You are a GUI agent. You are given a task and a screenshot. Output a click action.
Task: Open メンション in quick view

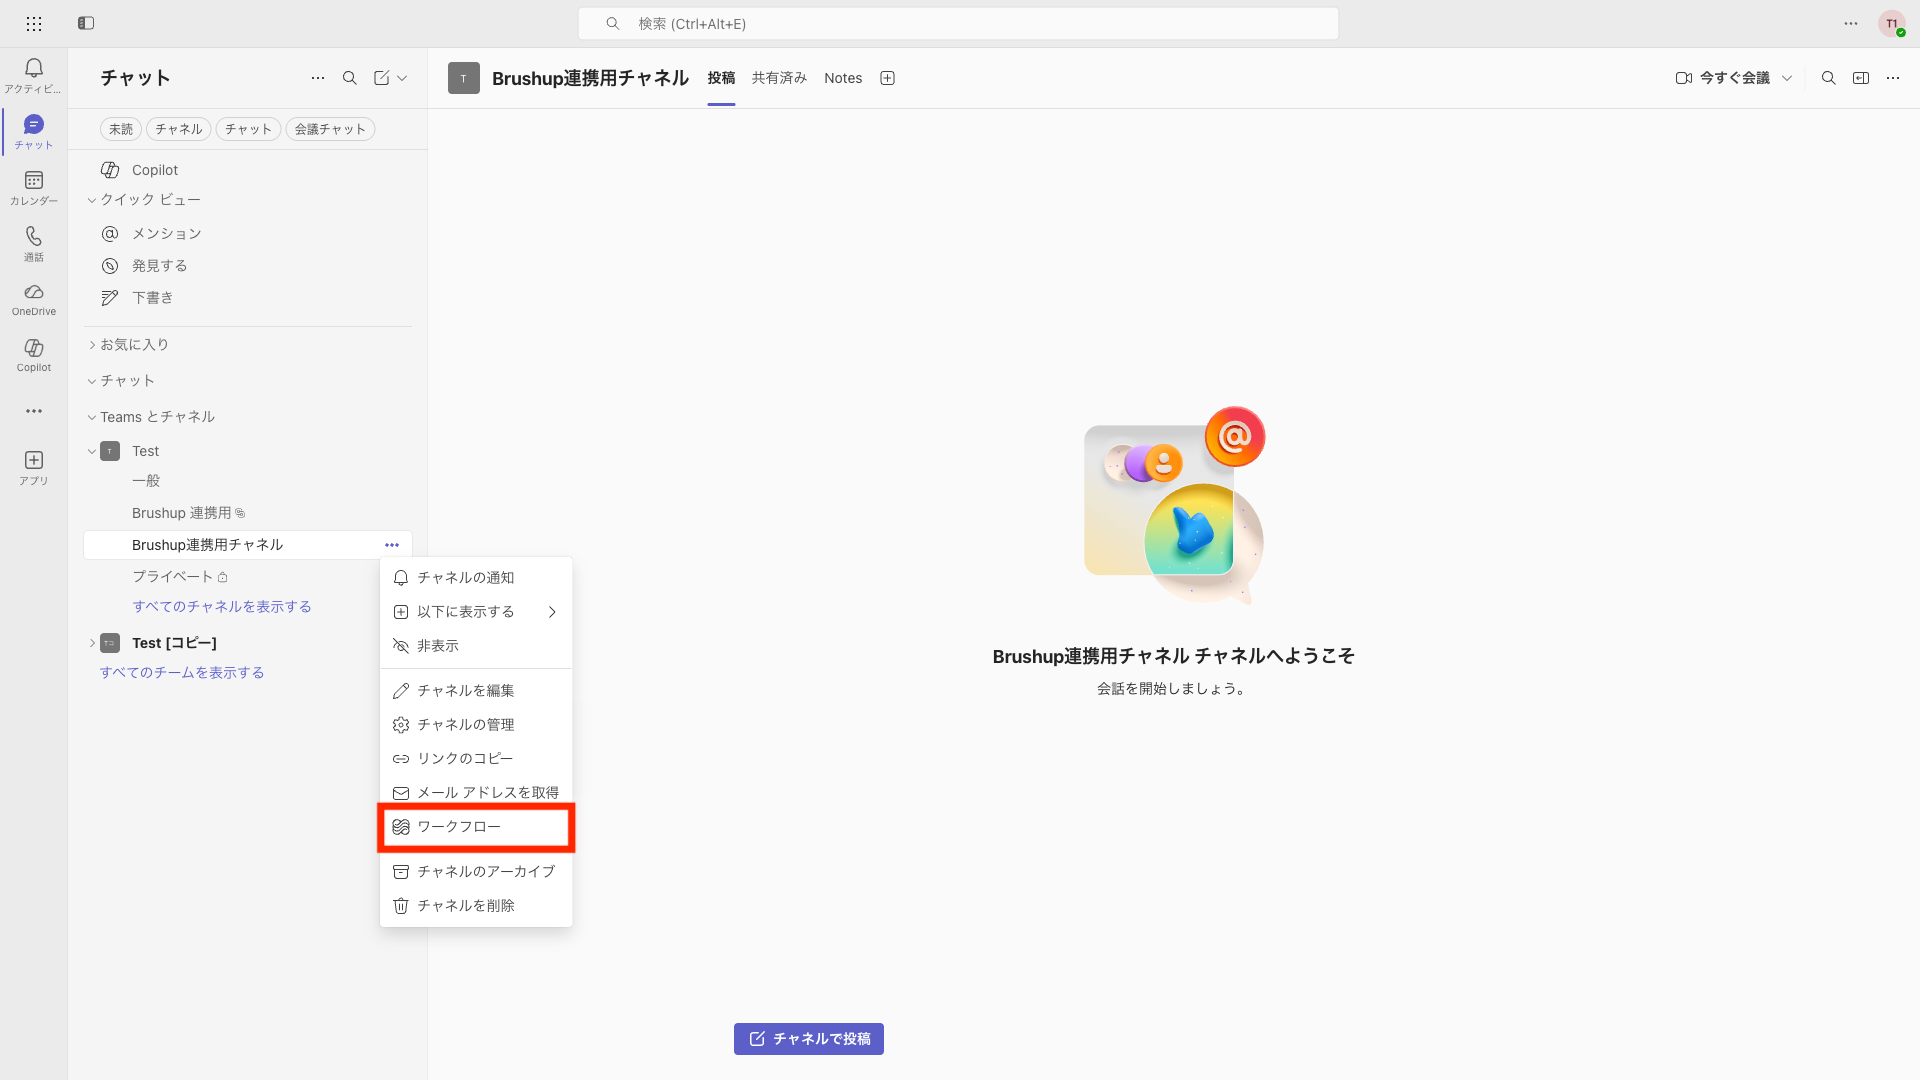[x=248, y=234]
